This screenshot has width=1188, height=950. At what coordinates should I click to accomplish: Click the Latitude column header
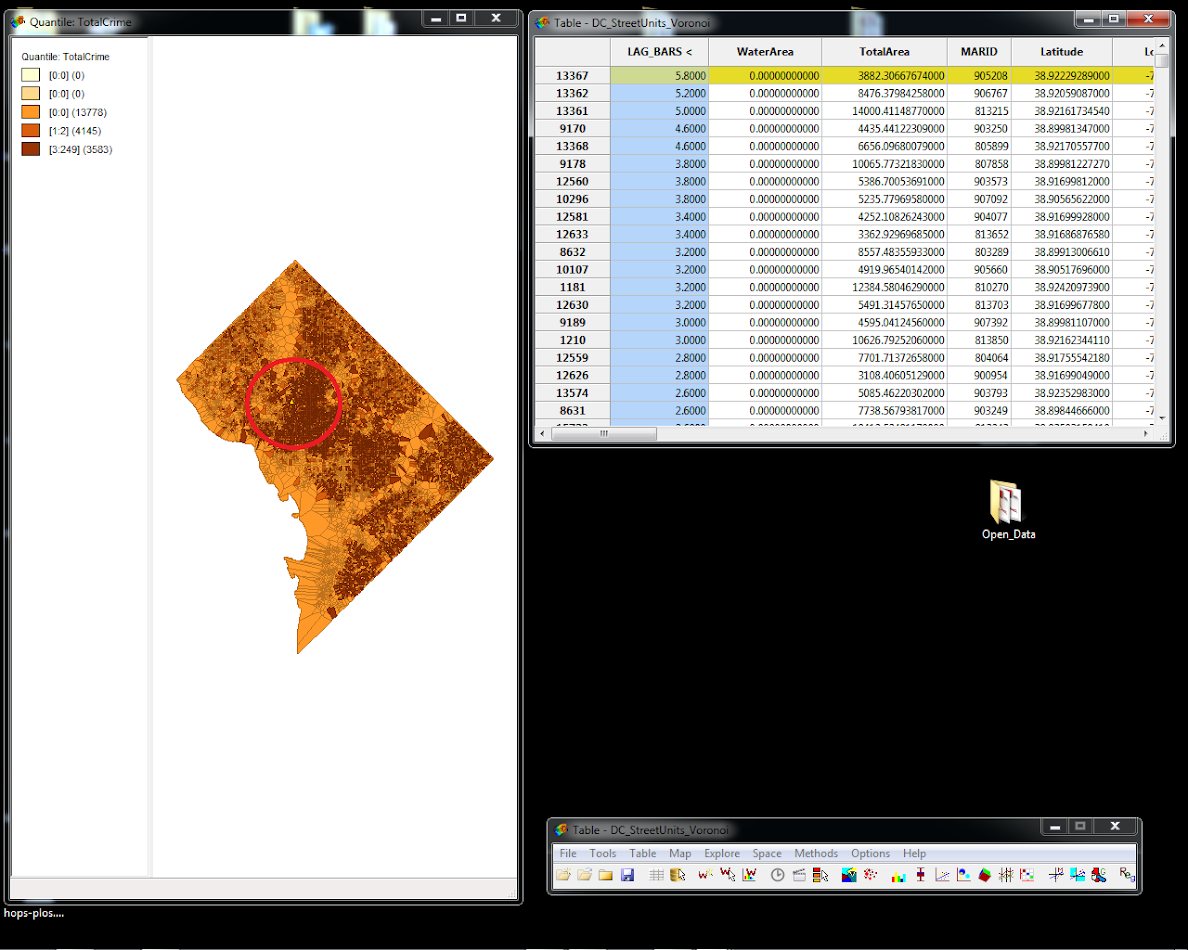(x=1061, y=52)
